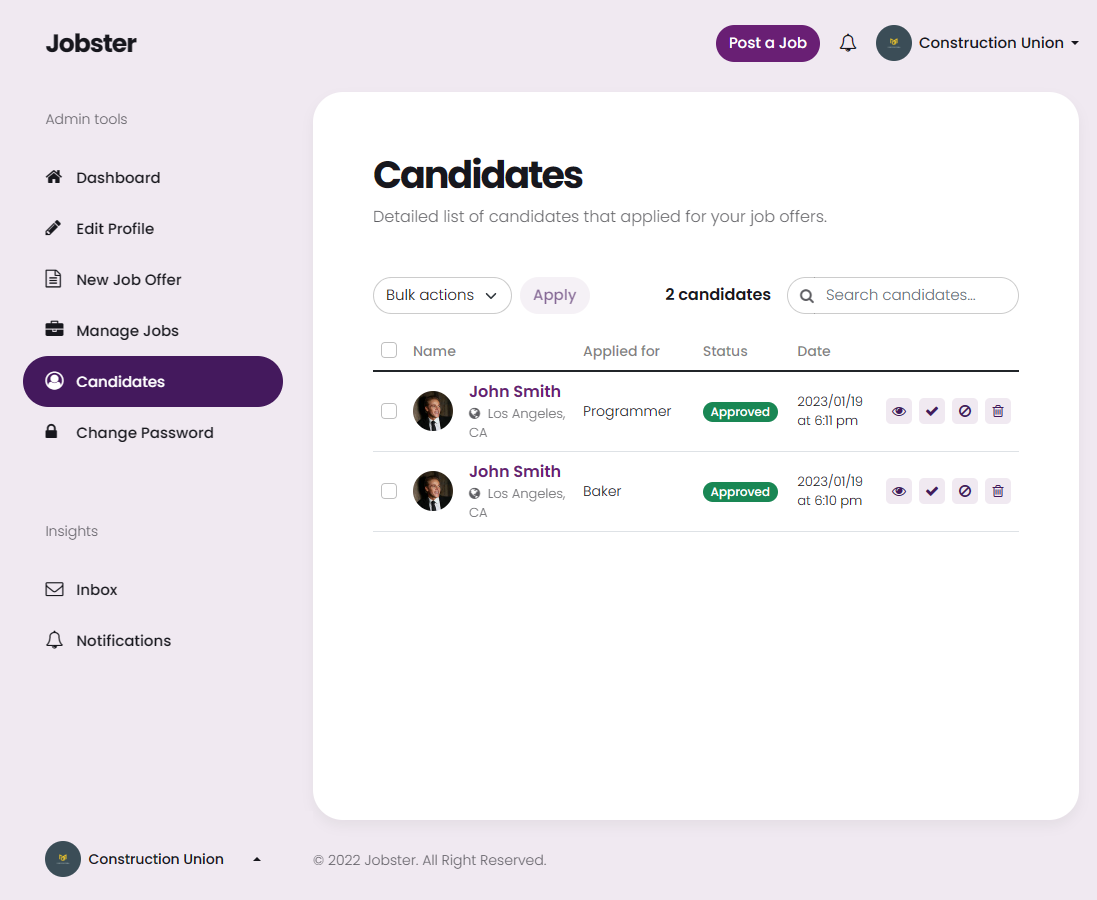Open the Bulk actions dropdown

(442, 295)
